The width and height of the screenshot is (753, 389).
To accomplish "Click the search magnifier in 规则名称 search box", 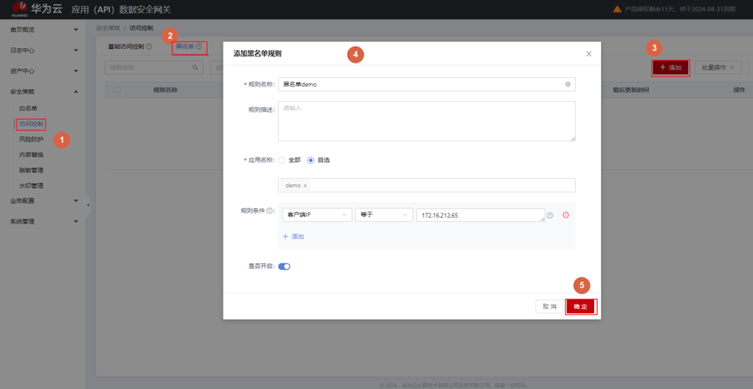I will click(x=195, y=68).
